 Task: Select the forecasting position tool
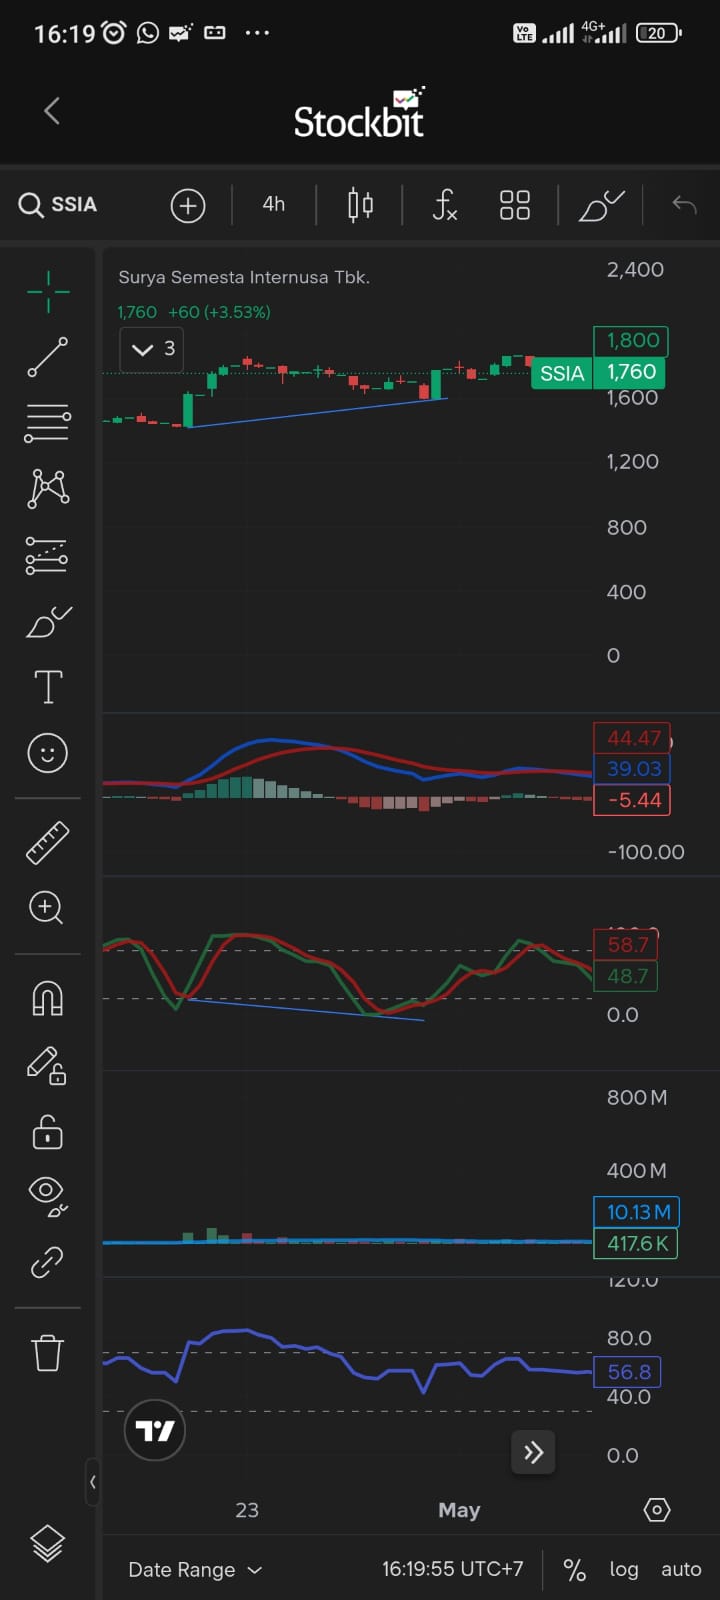coord(48,555)
